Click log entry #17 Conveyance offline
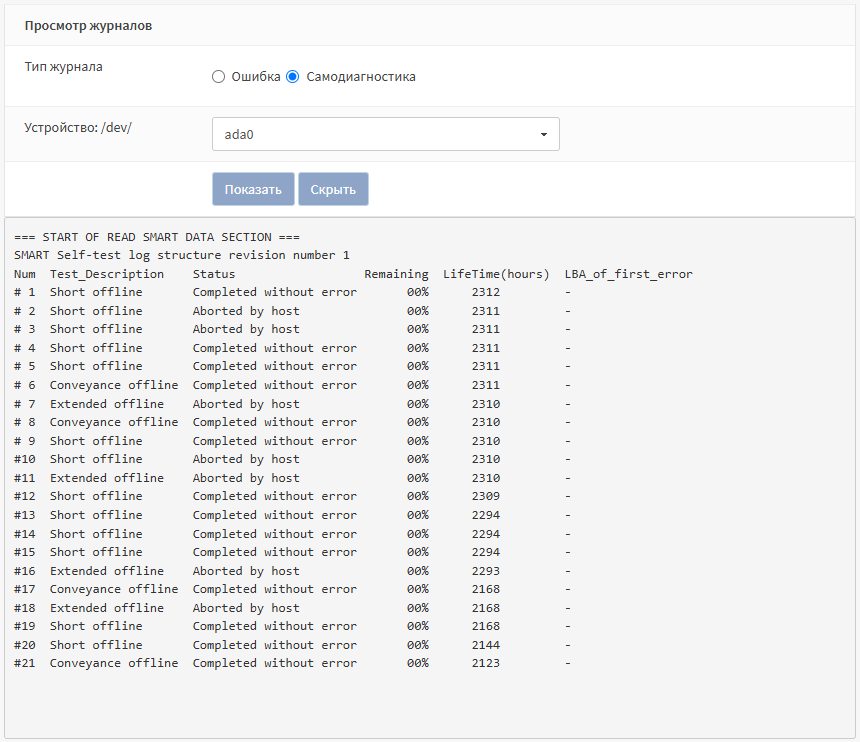The height and width of the screenshot is (742, 860). pyautogui.click(x=114, y=589)
